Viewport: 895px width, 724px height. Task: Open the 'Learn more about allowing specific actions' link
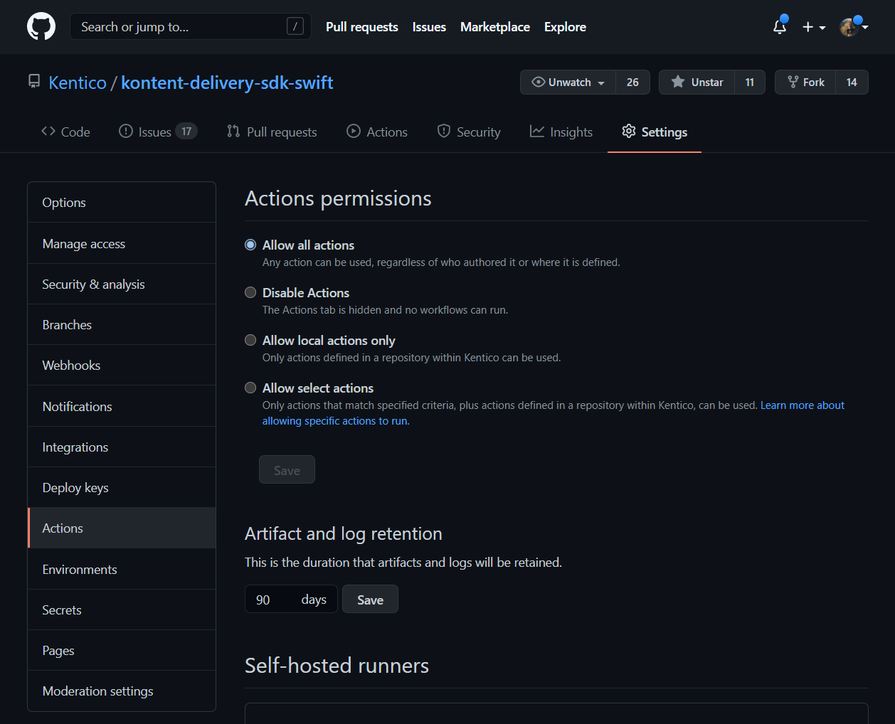coord(802,405)
